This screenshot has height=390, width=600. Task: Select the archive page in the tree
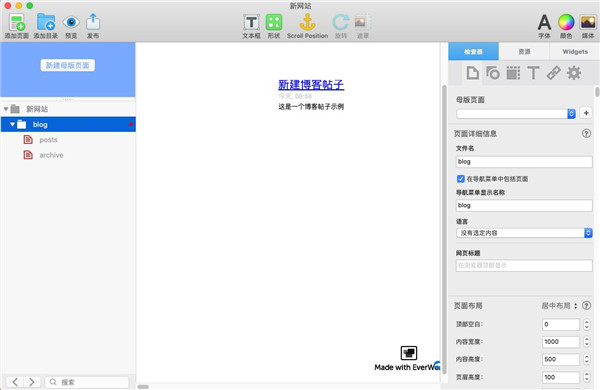pyautogui.click(x=68, y=155)
